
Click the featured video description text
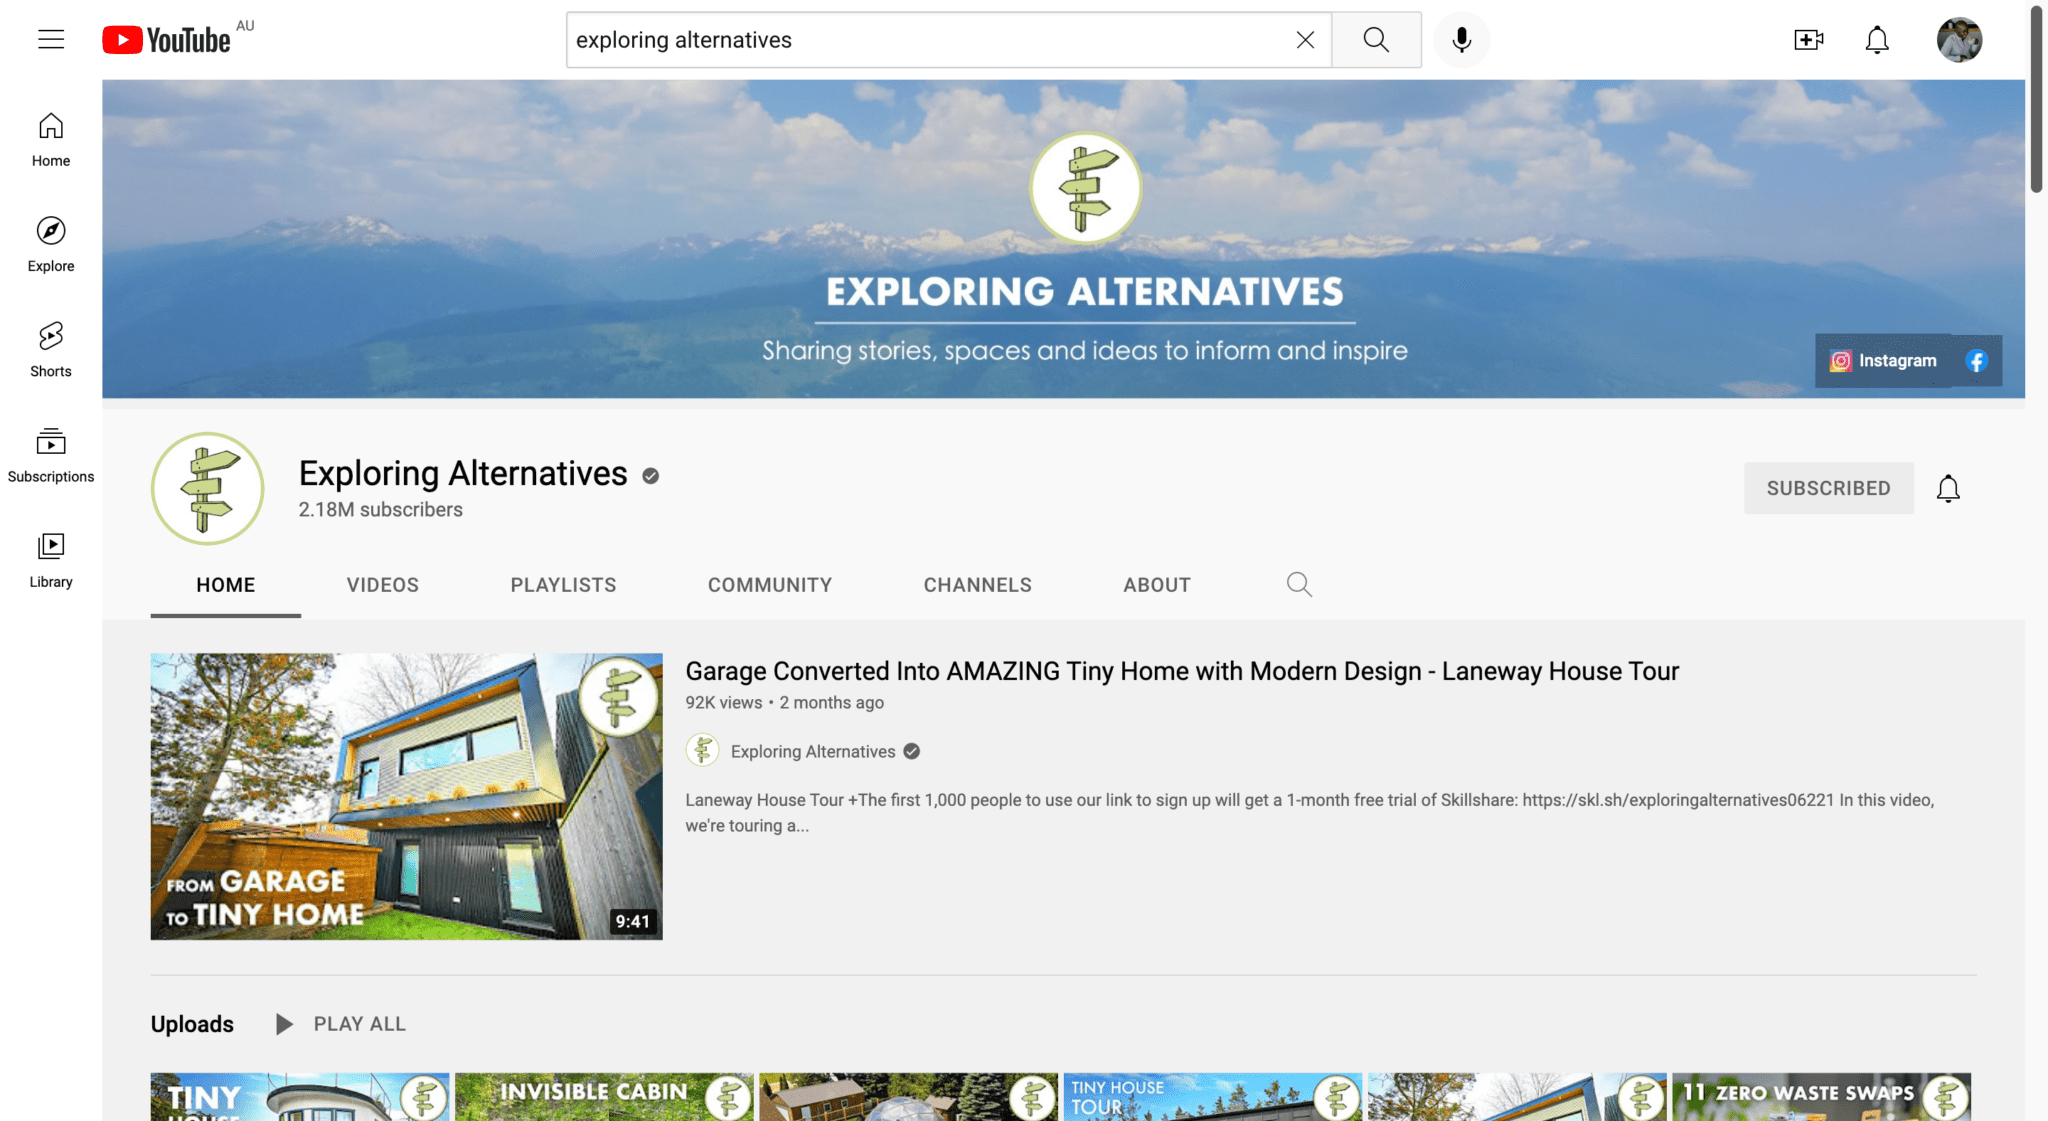(x=1310, y=813)
